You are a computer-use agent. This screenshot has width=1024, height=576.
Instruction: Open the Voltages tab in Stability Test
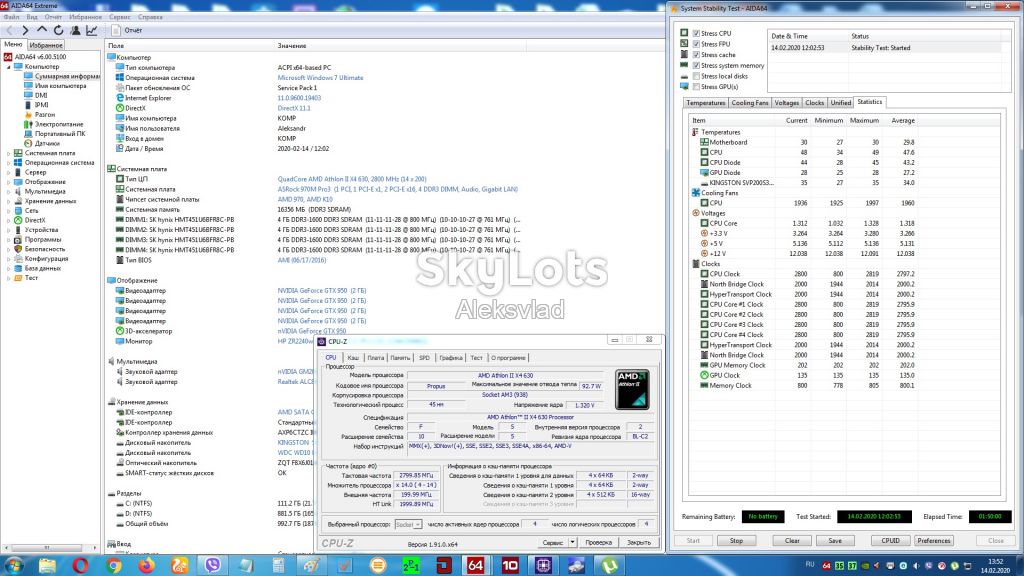point(786,103)
